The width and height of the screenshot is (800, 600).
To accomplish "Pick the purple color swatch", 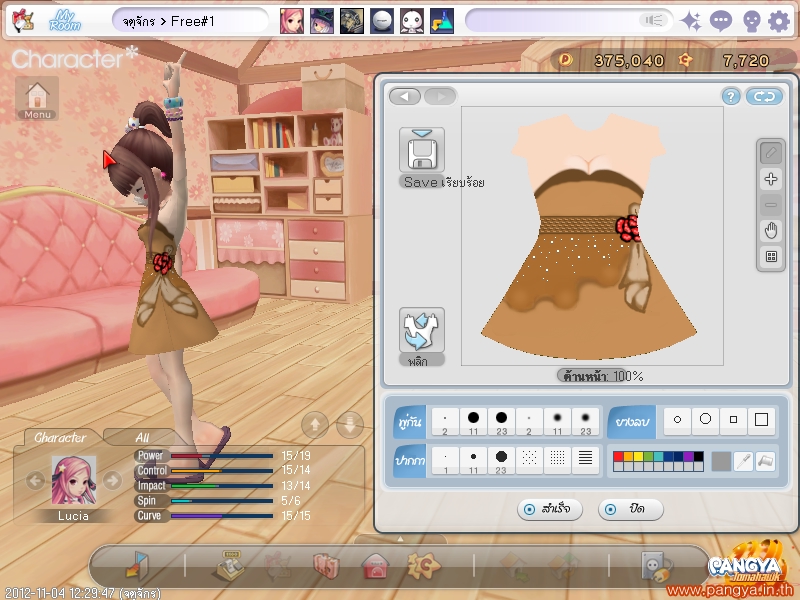I will coord(688,457).
